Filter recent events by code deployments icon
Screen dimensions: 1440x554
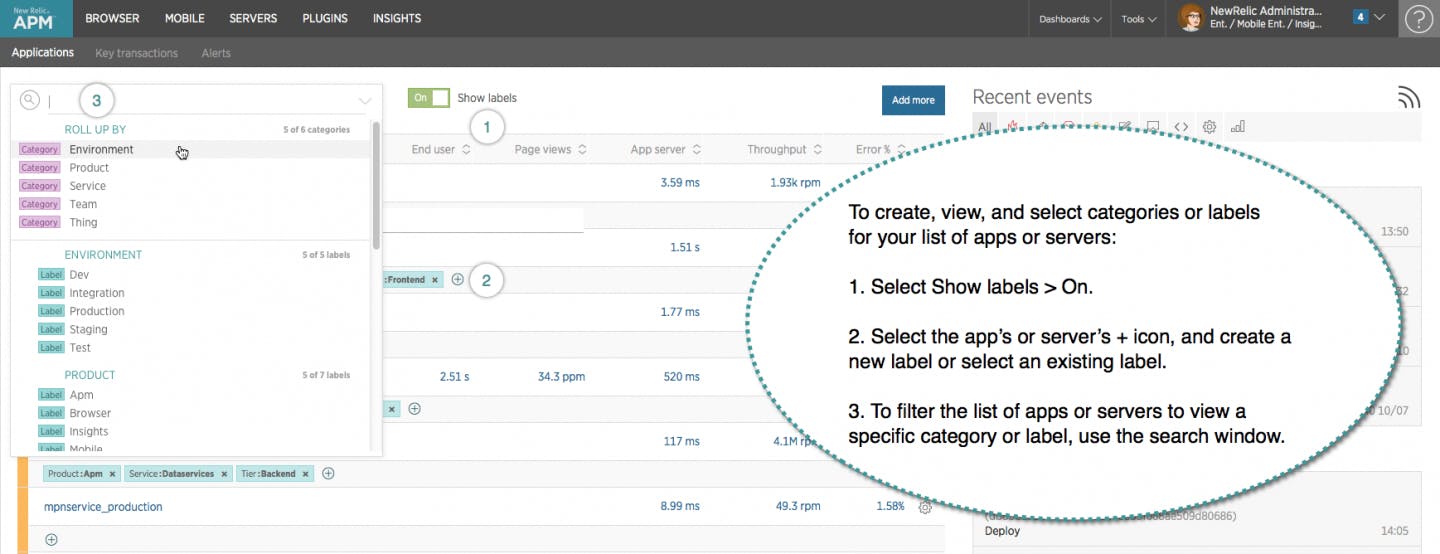(x=1181, y=127)
